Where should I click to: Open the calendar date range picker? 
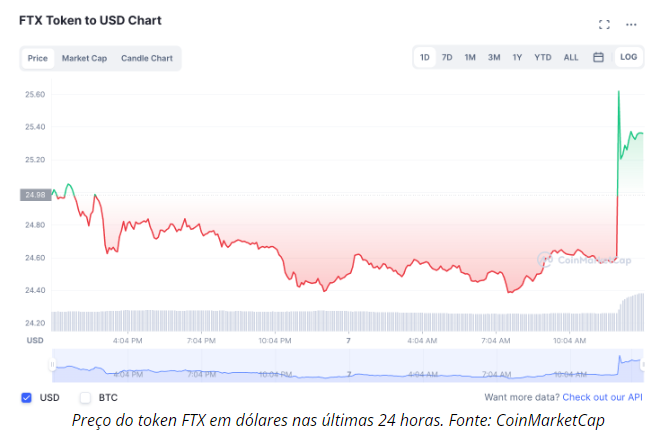pos(598,57)
